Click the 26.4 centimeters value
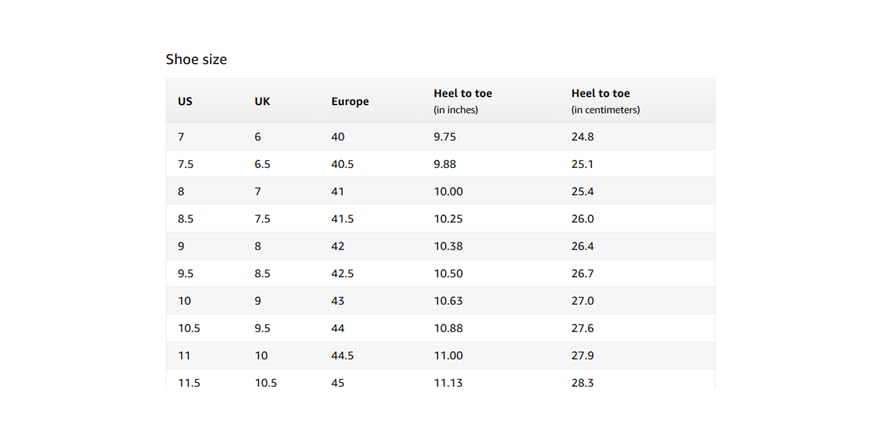 coord(582,246)
